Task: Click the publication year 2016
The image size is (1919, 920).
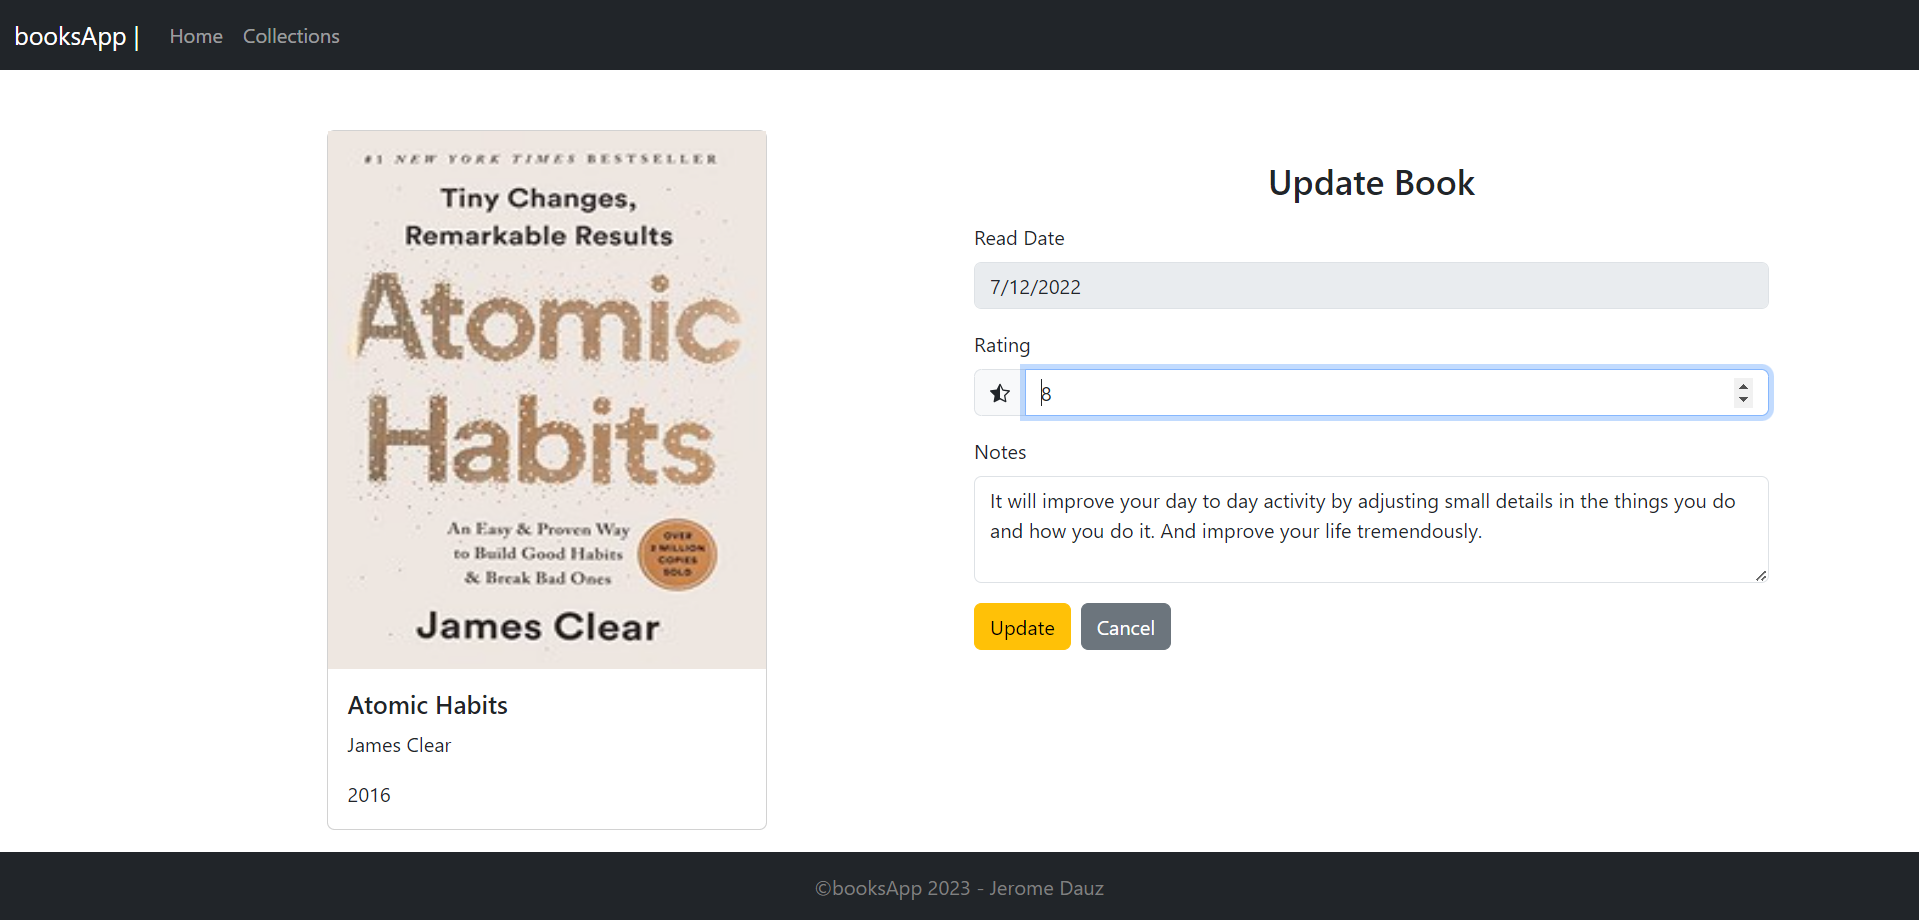Action: [x=369, y=795]
